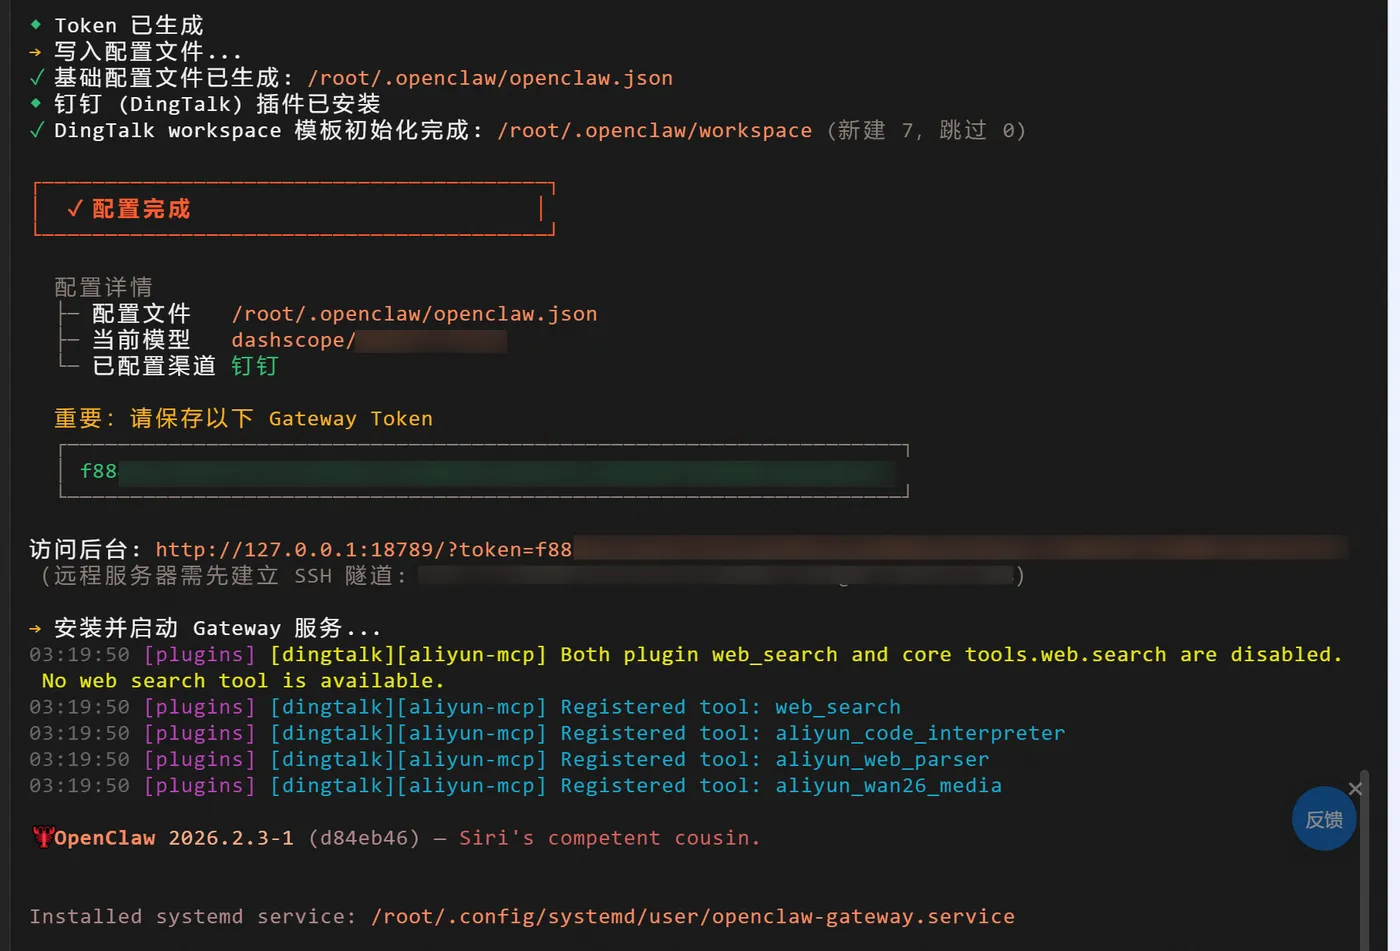This screenshot has height=951, width=1400.
Task: Click the vertical scrollbar on the right edge
Action: tap(1364, 860)
